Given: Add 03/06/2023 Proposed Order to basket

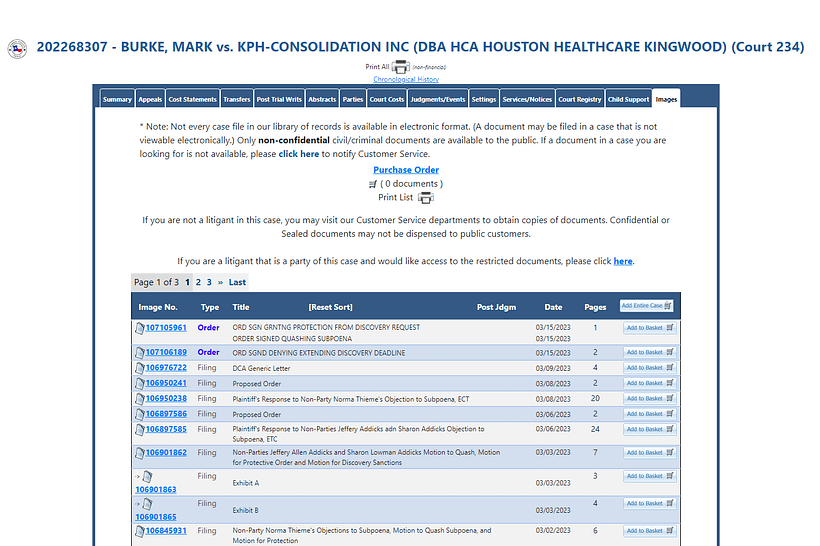Looking at the screenshot, I should [x=650, y=414].
